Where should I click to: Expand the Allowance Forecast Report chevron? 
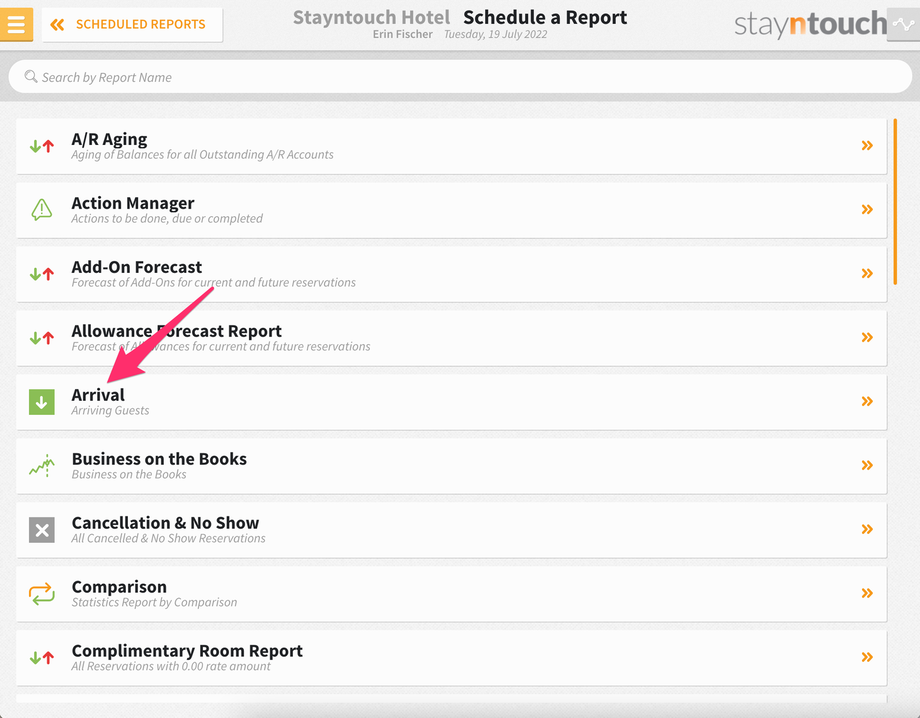coord(867,337)
